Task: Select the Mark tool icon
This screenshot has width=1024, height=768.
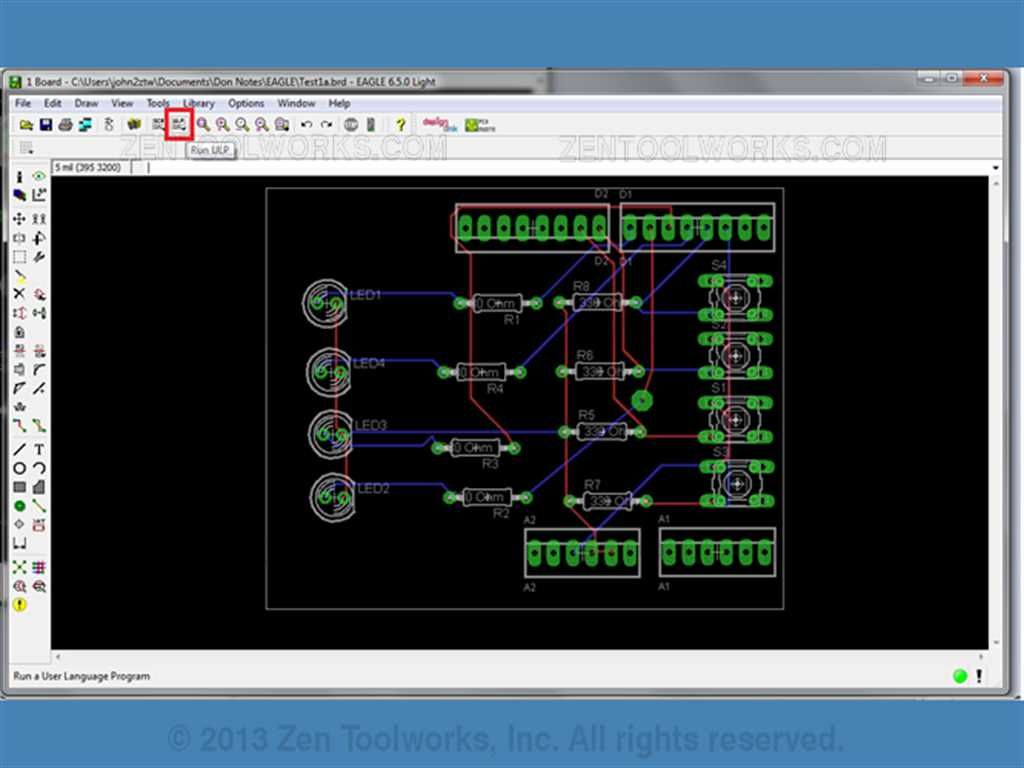Action: [39, 195]
